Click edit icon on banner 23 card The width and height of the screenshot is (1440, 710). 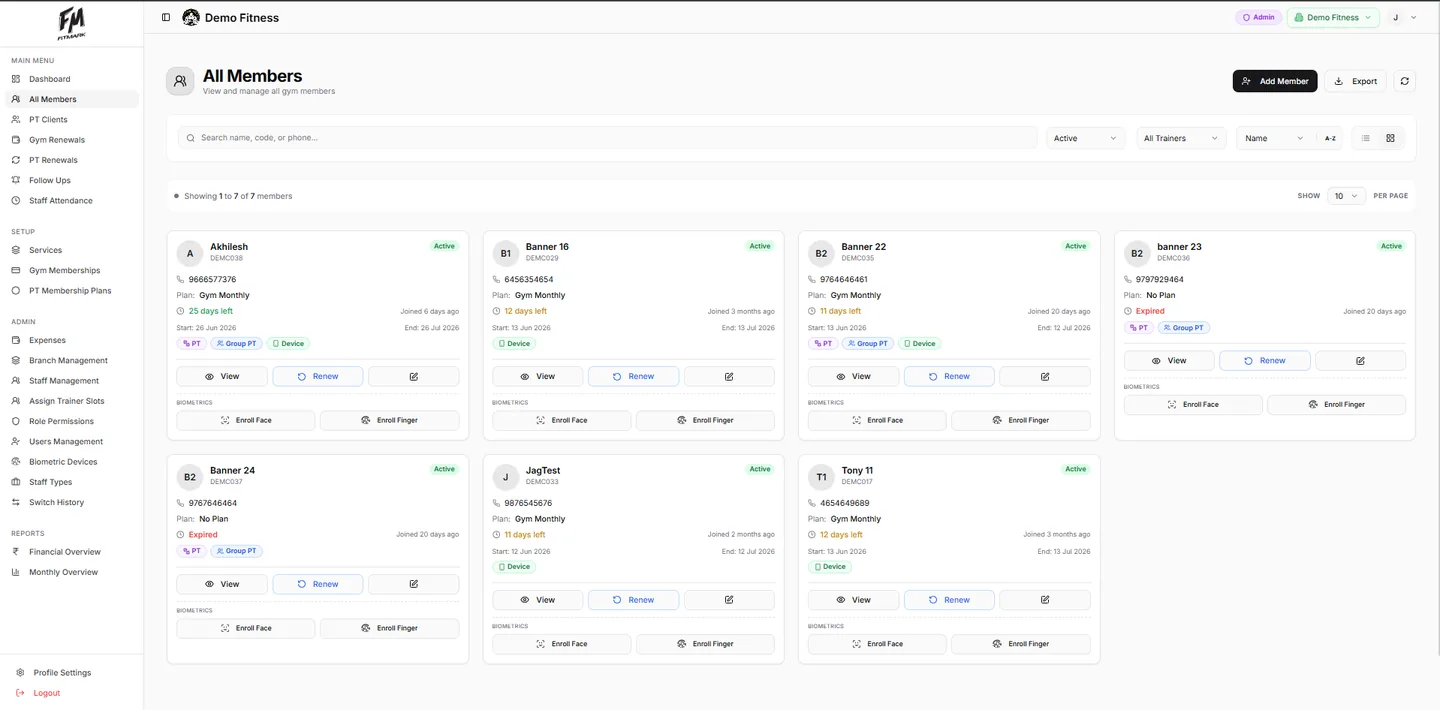pos(1360,360)
